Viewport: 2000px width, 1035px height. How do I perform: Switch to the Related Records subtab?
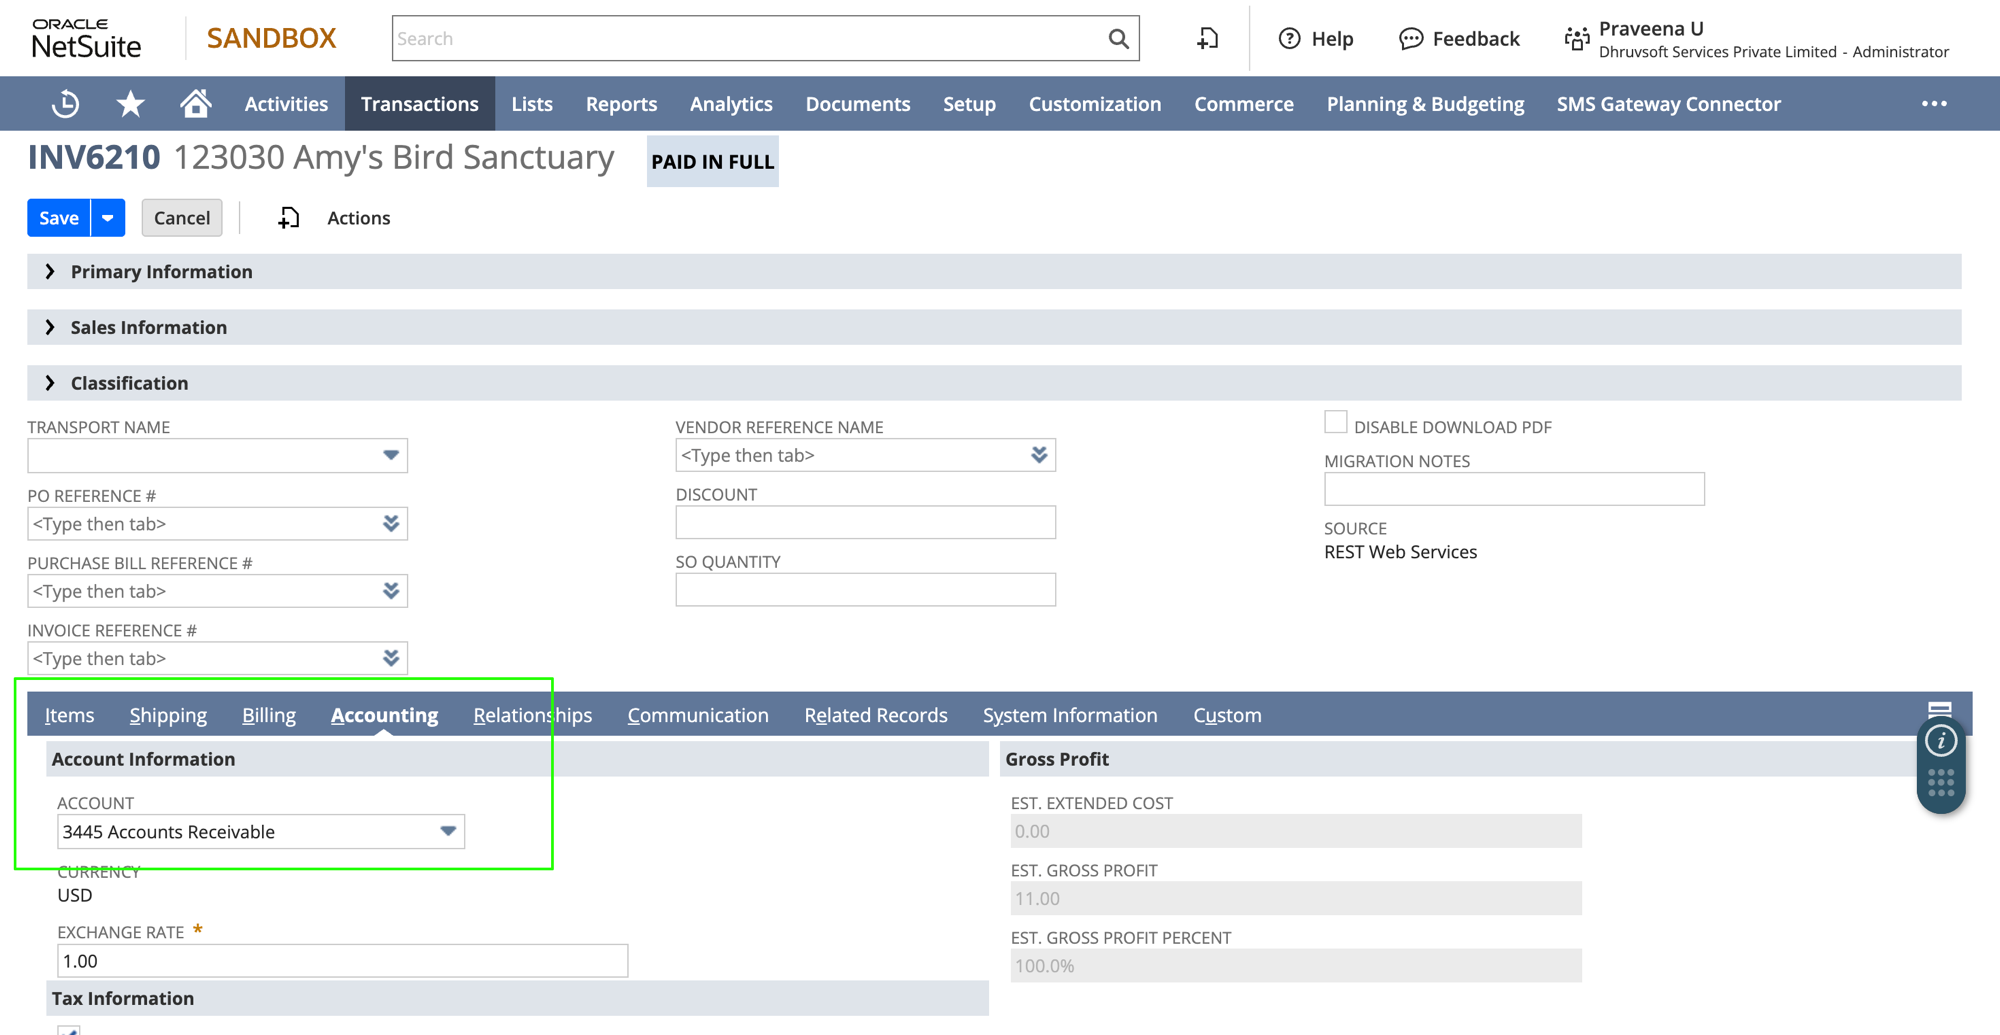876,715
